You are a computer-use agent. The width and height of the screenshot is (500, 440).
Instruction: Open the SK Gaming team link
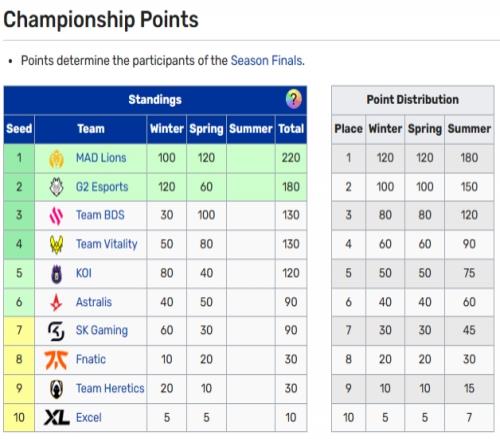(102, 330)
